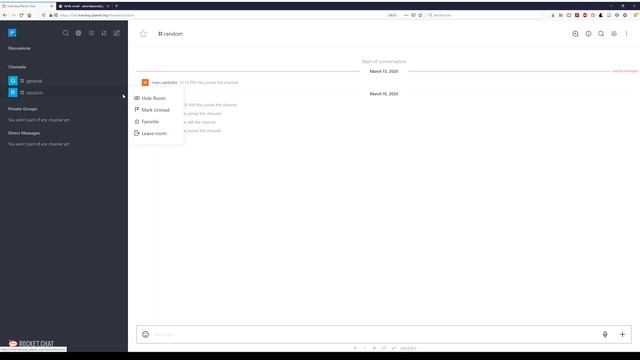Click the user avatar in sidebar header
This screenshot has height=360, width=640.
pyautogui.click(x=12, y=33)
